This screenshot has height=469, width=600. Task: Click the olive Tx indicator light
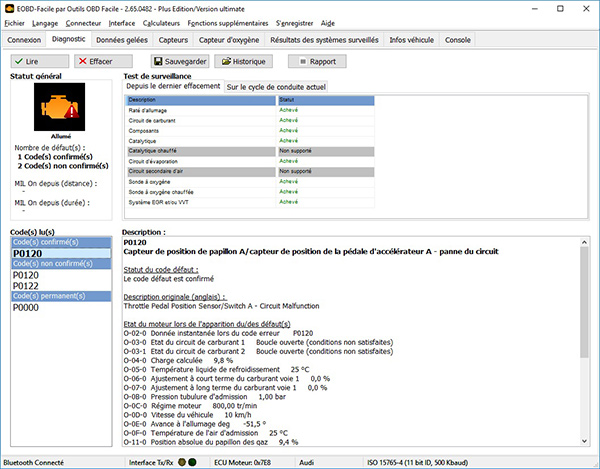(182, 462)
